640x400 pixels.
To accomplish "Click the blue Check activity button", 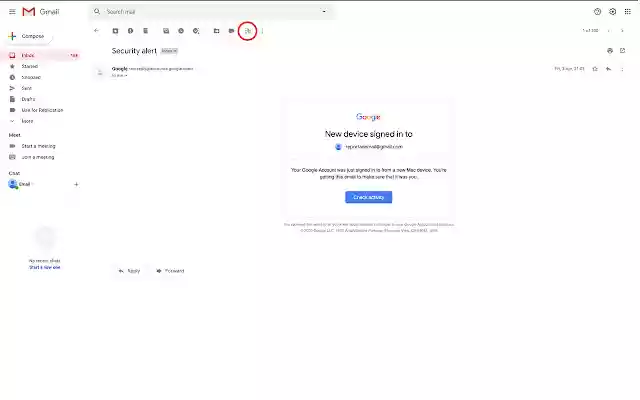I will [369, 197].
